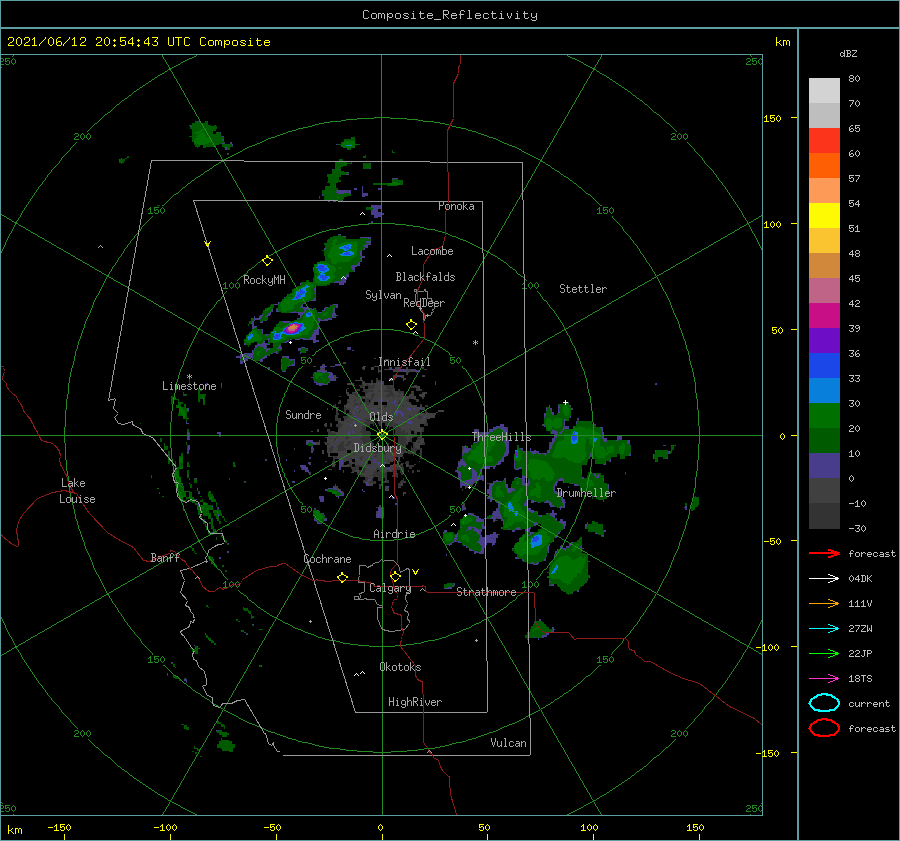Pick the dark green 20 dBZ swatch
The width and height of the screenshot is (900, 841).
coord(824,440)
